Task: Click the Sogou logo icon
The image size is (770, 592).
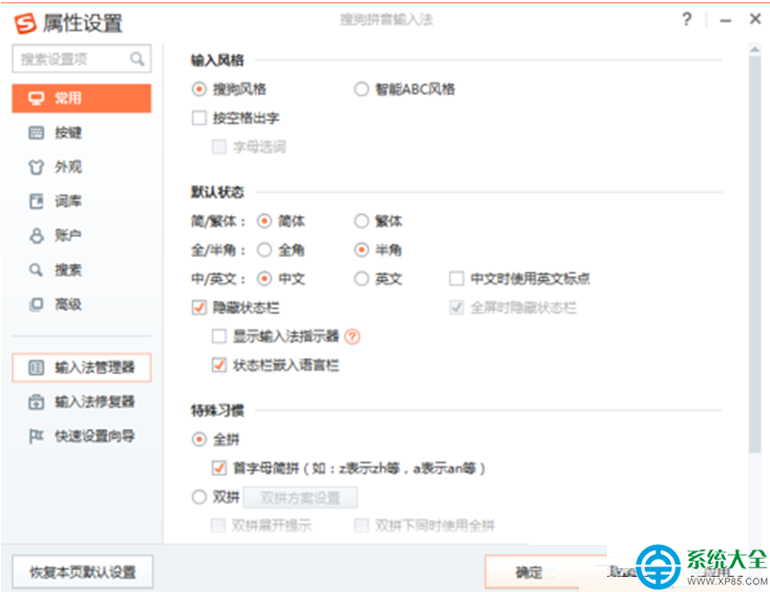Action: tap(25, 23)
